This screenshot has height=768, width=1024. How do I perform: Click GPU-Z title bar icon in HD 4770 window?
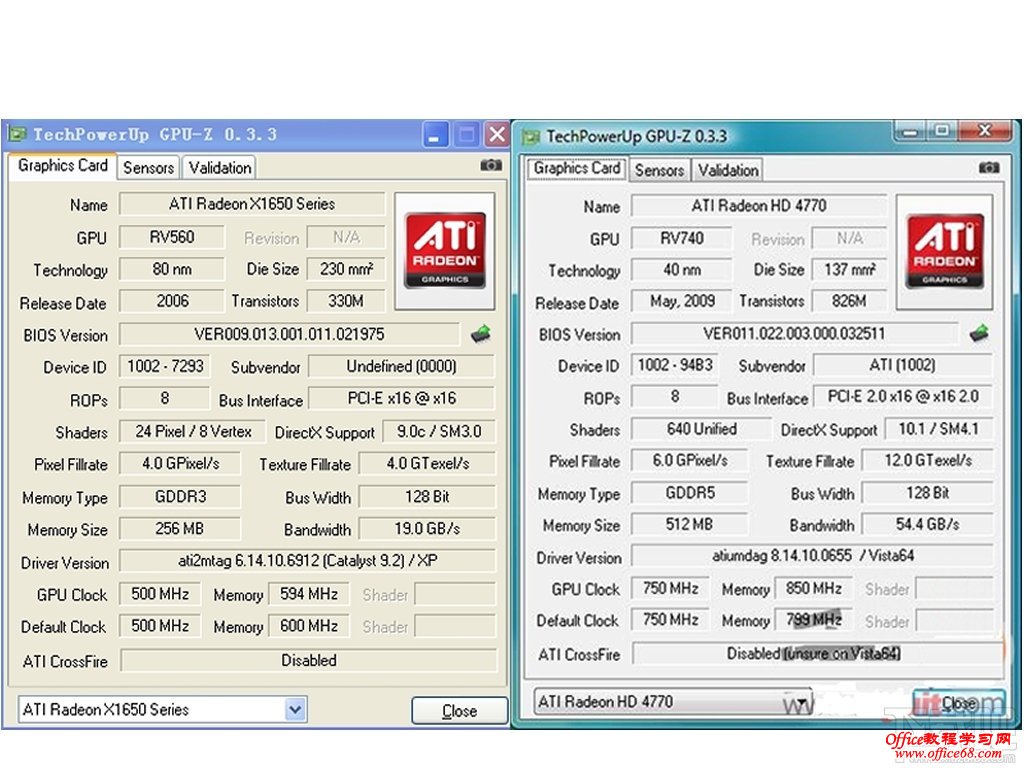tap(530, 136)
